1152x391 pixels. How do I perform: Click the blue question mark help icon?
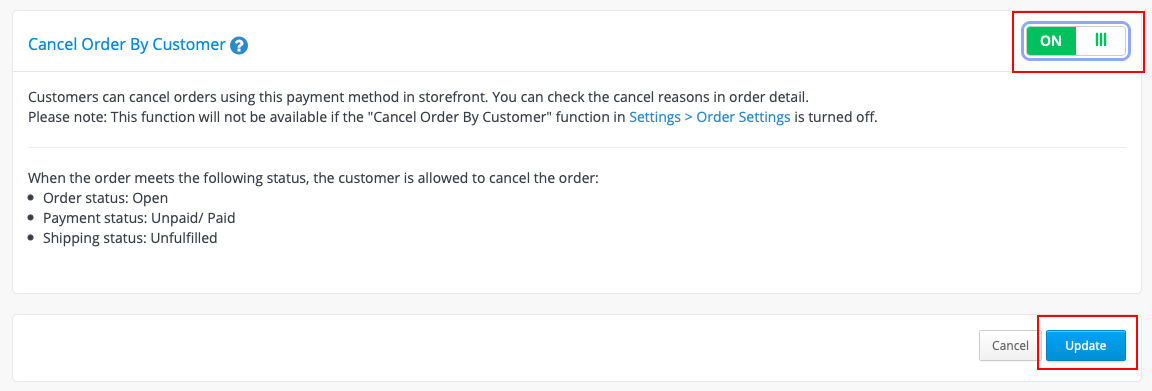tap(239, 46)
